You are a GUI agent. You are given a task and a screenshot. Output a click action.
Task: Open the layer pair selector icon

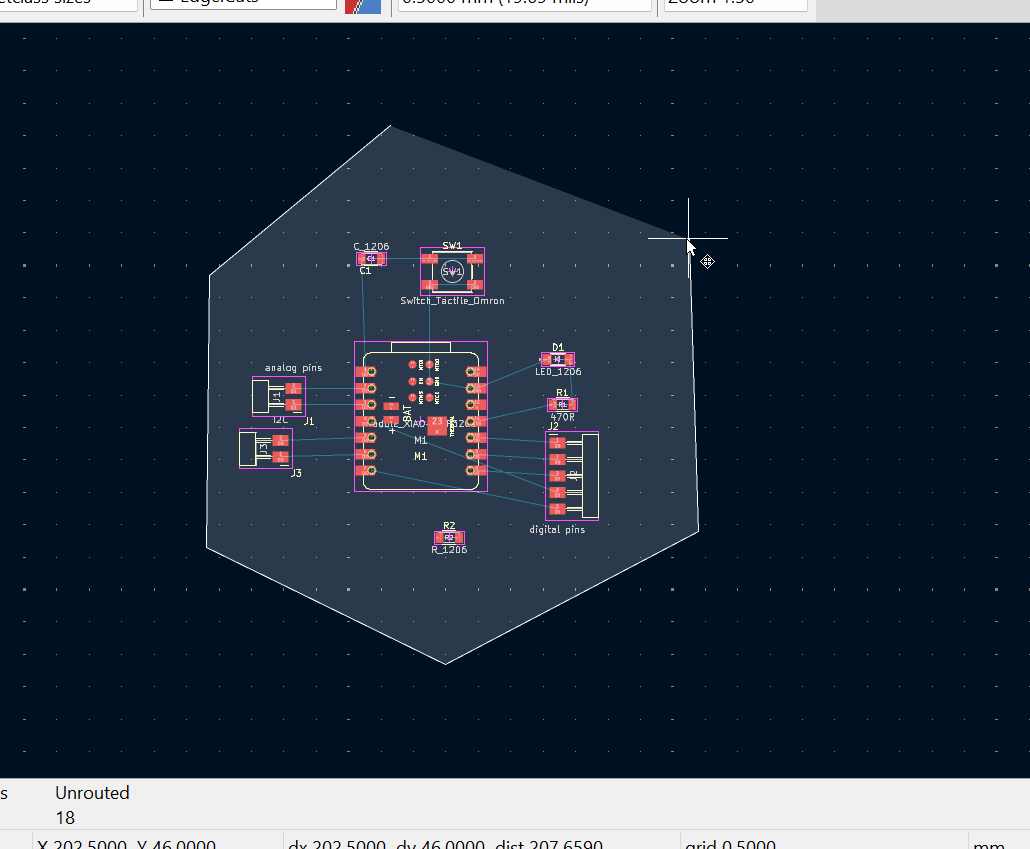(363, 5)
